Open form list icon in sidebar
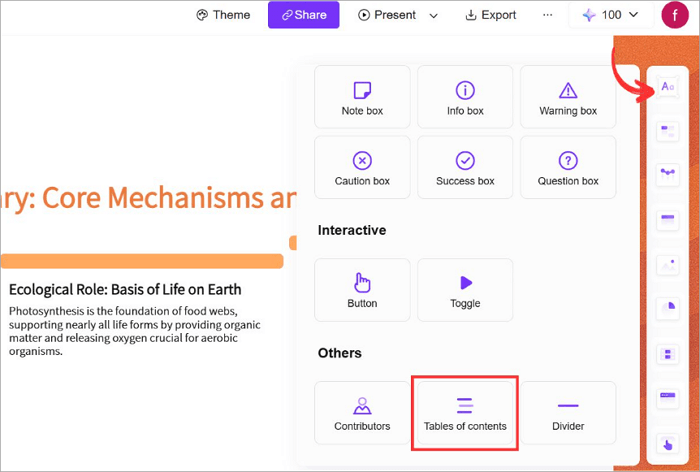This screenshot has height=472, width=700. 667,355
